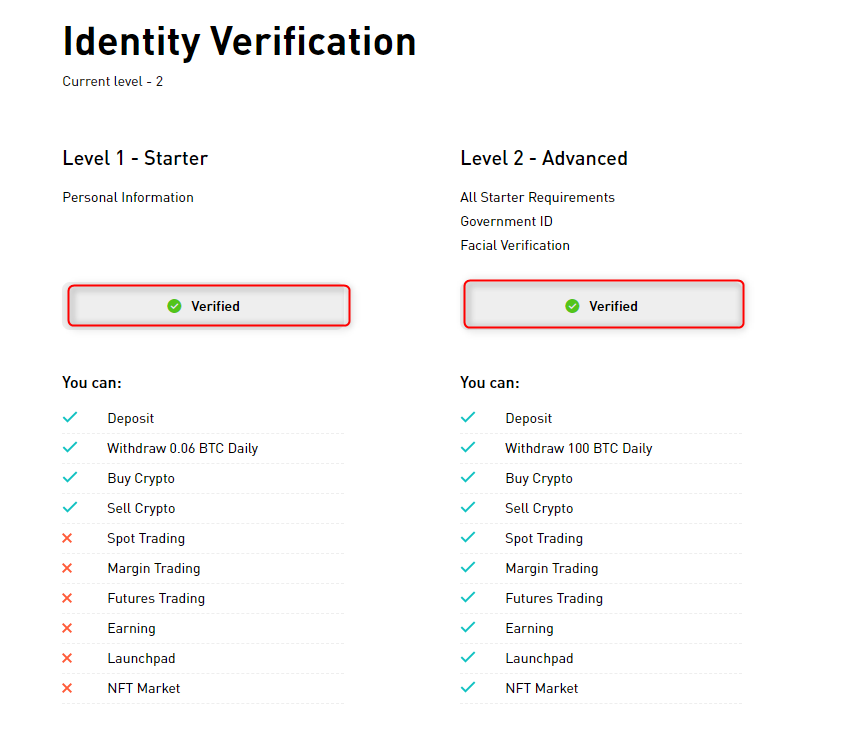Click checkmark beside Withdraw 0.06 BTC Daily
Screen dimensions: 863x743
click(69, 448)
